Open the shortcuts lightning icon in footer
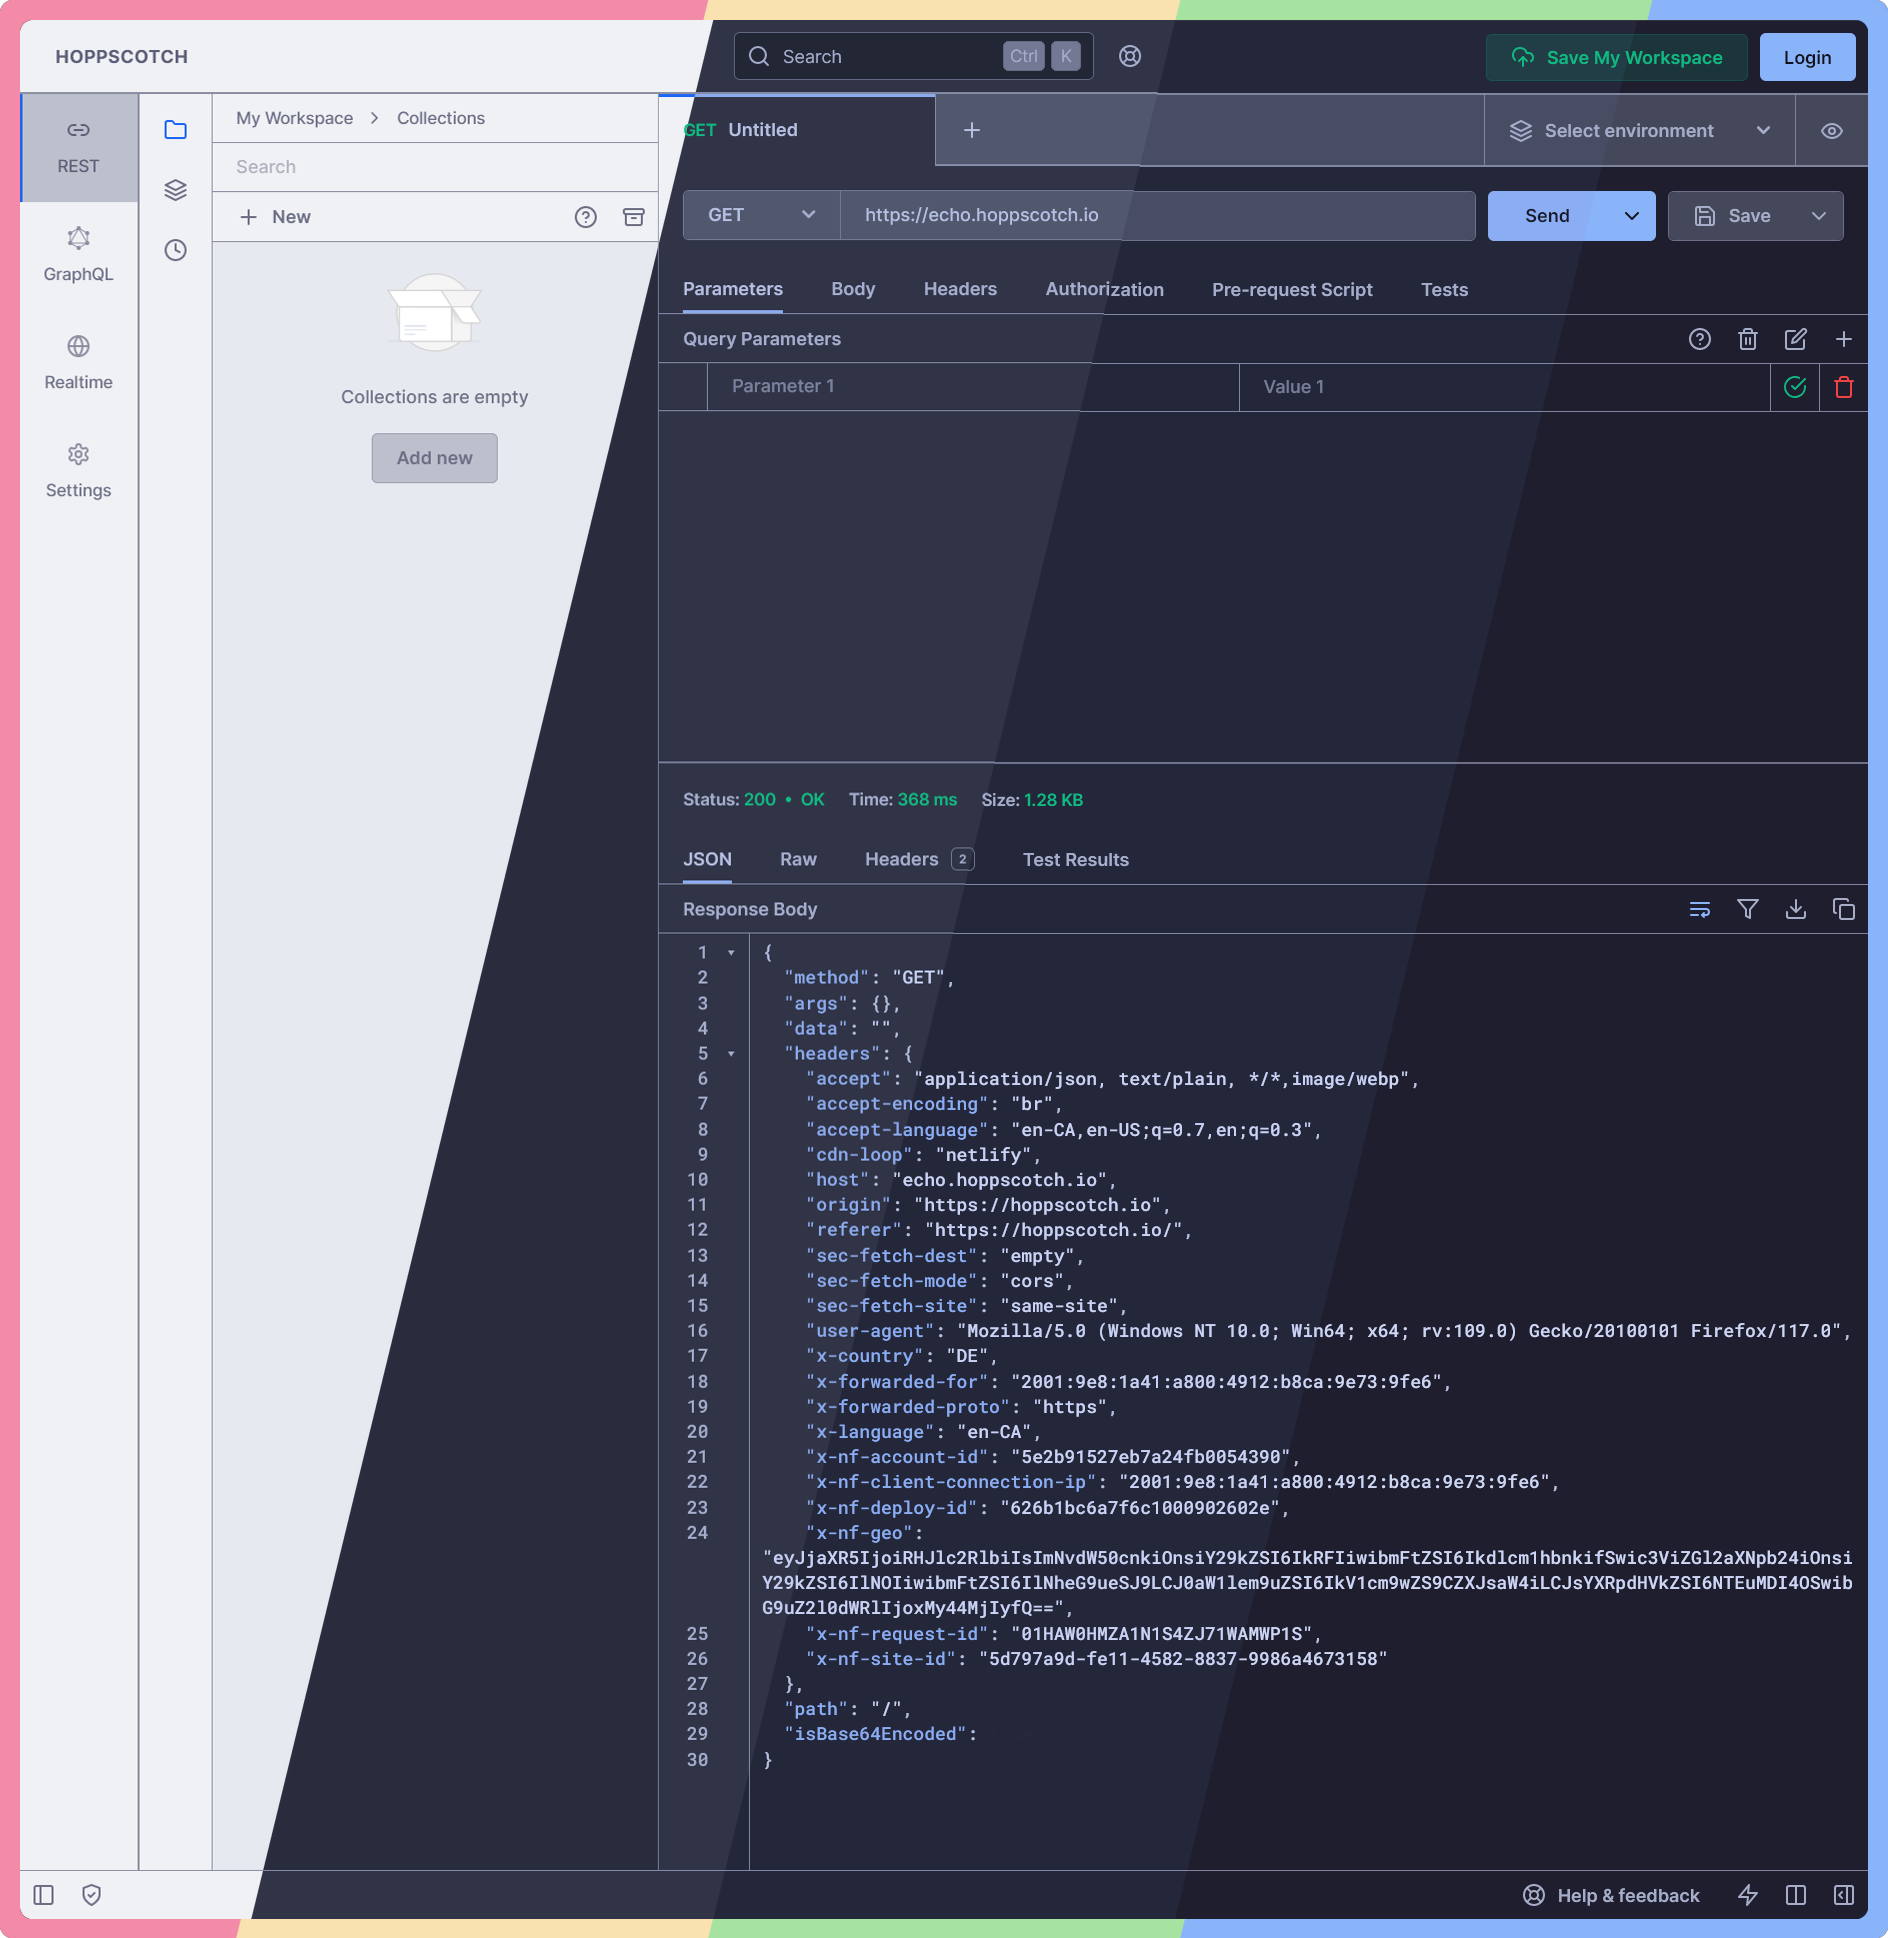The height and width of the screenshot is (1938, 1888). point(1748,1895)
